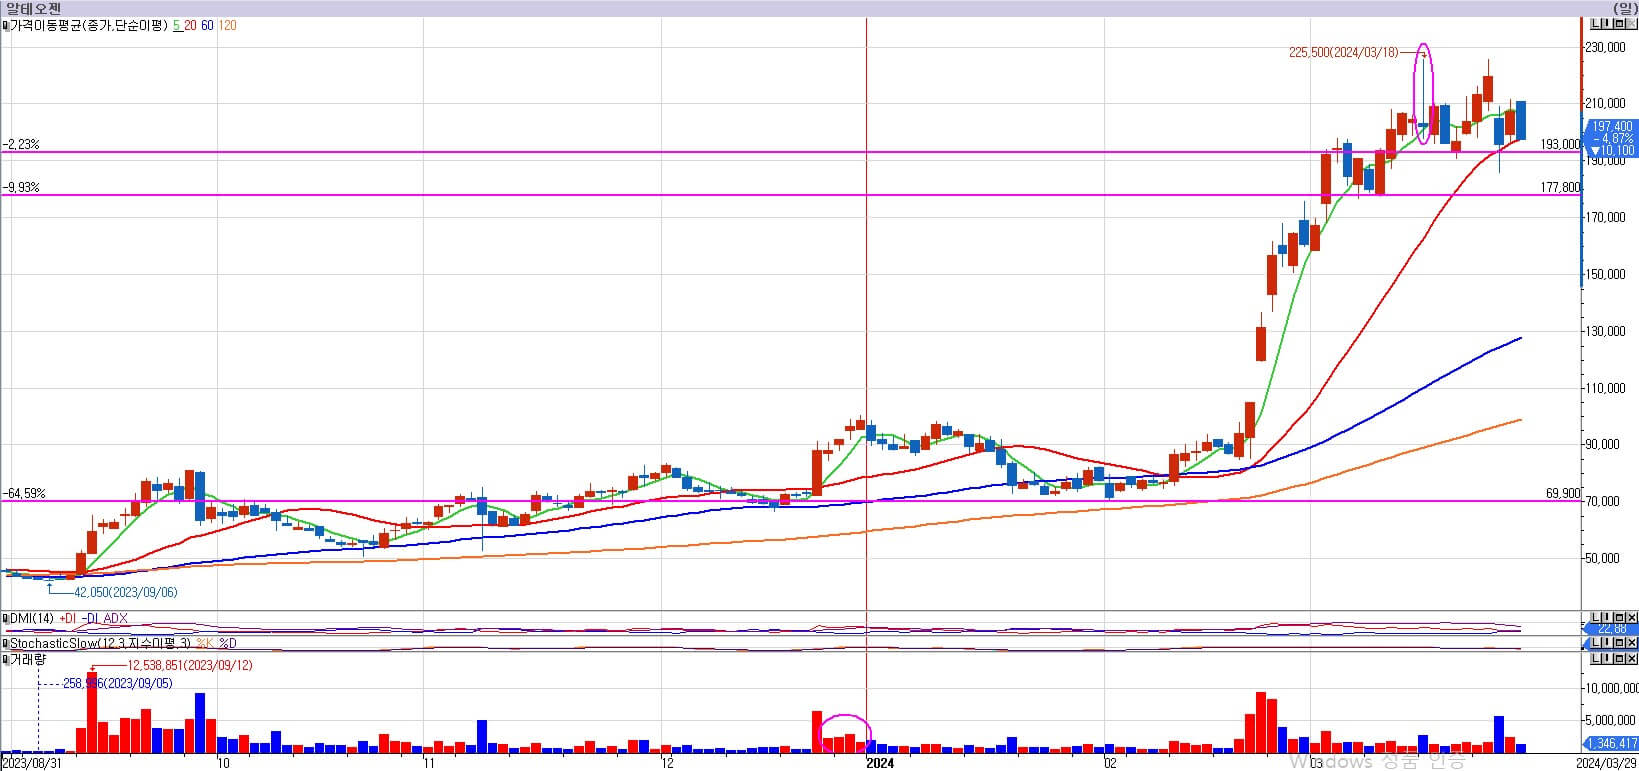This screenshot has height=771, width=1639.
Task: Click the L button in Stochastic panel
Action: coord(1596,642)
